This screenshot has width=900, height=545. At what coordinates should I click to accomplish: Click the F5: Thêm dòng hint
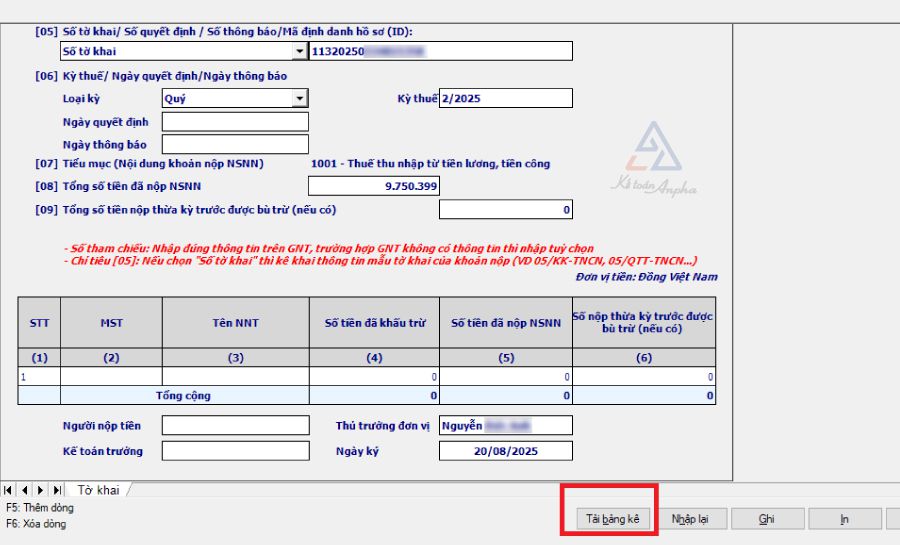pos(40,508)
